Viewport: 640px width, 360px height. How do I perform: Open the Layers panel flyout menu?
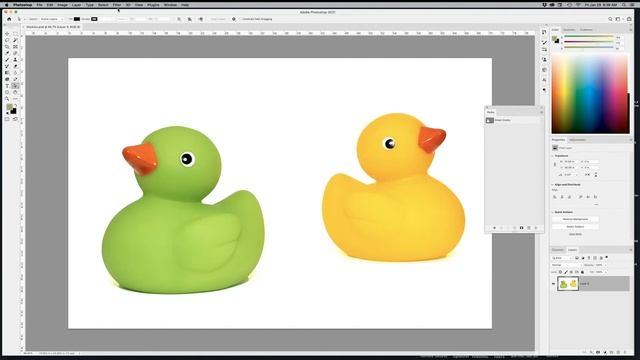pos(630,250)
